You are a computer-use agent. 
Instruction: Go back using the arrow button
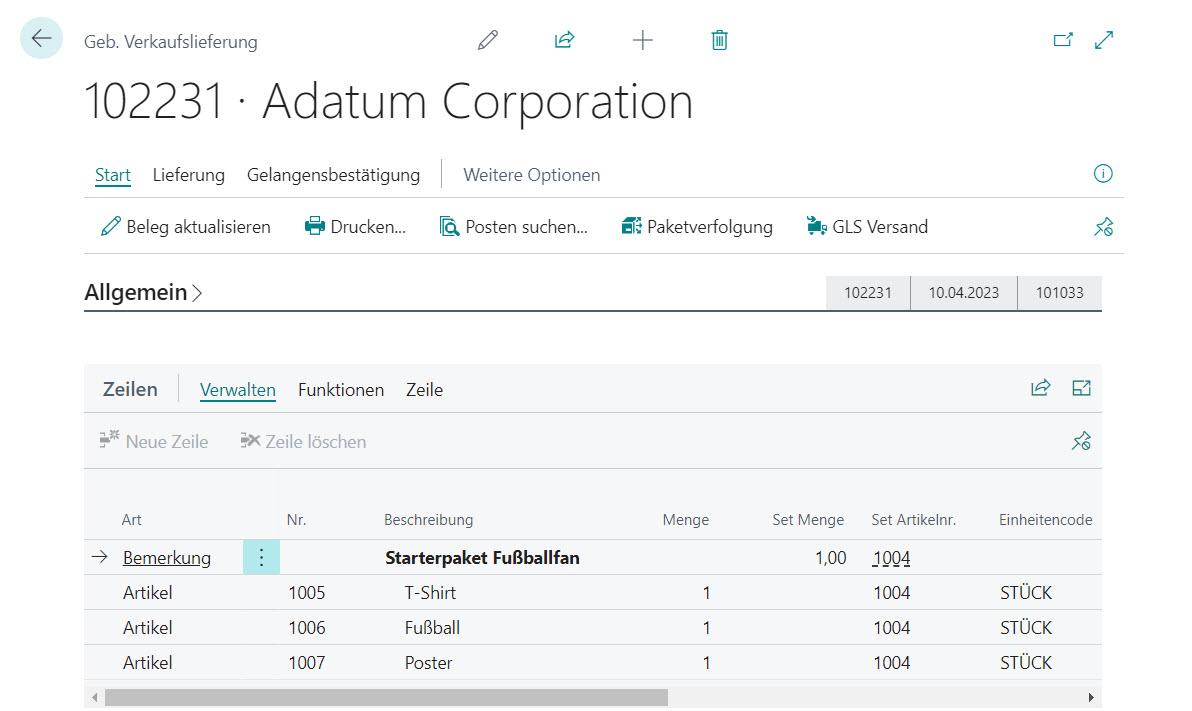pyautogui.click(x=41, y=38)
